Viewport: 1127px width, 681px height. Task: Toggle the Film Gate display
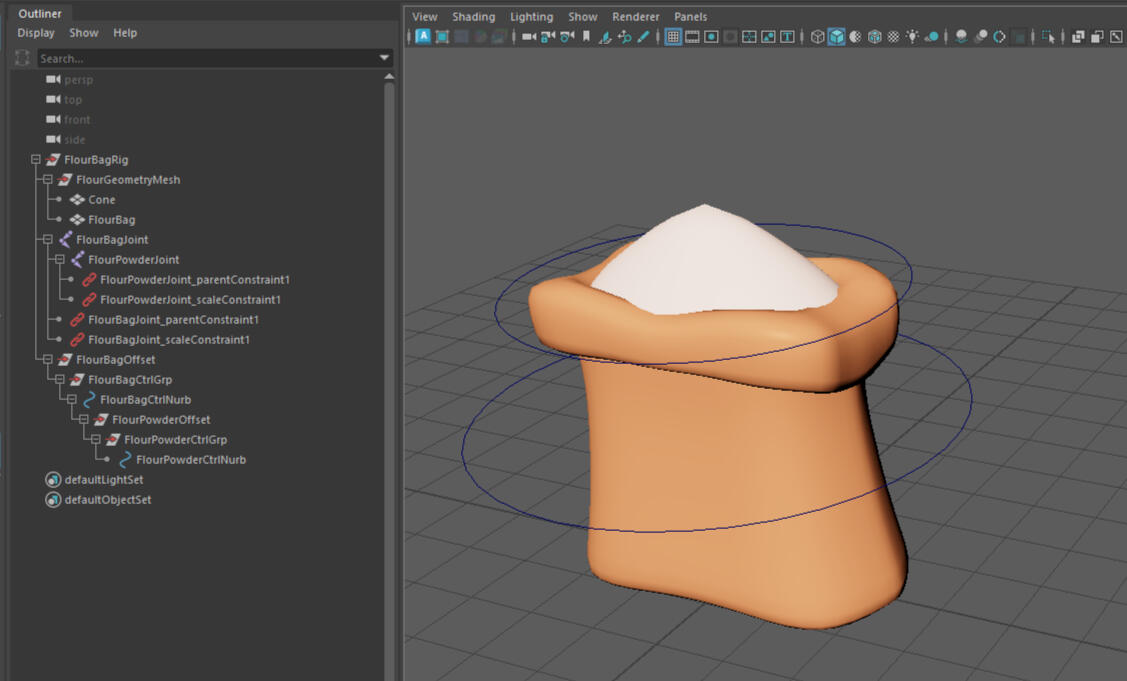tap(692, 37)
